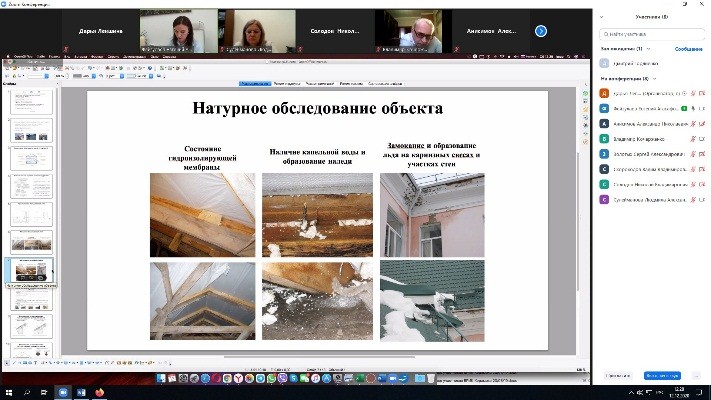Screen dimensions: 711x400
Task: Toggle microphone for orange Д participant
Action: (693, 93)
